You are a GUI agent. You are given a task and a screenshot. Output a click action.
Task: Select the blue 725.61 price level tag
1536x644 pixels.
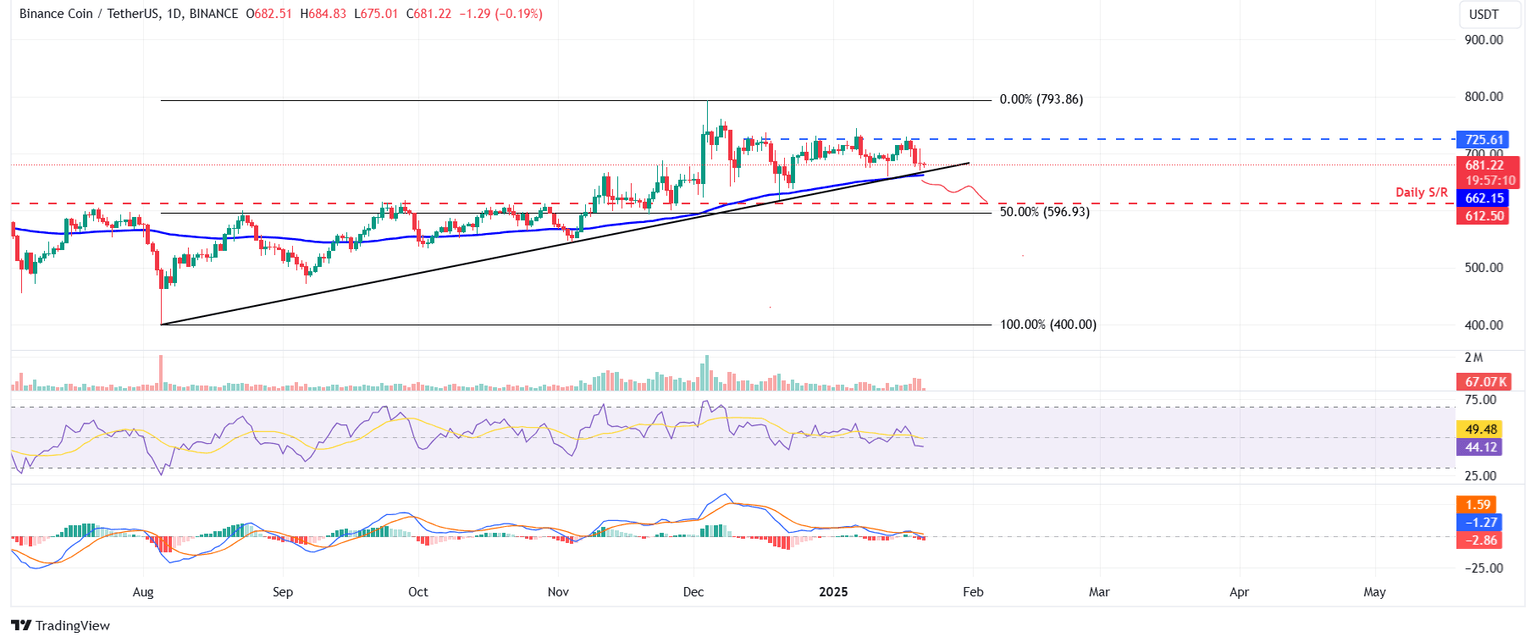click(1484, 140)
